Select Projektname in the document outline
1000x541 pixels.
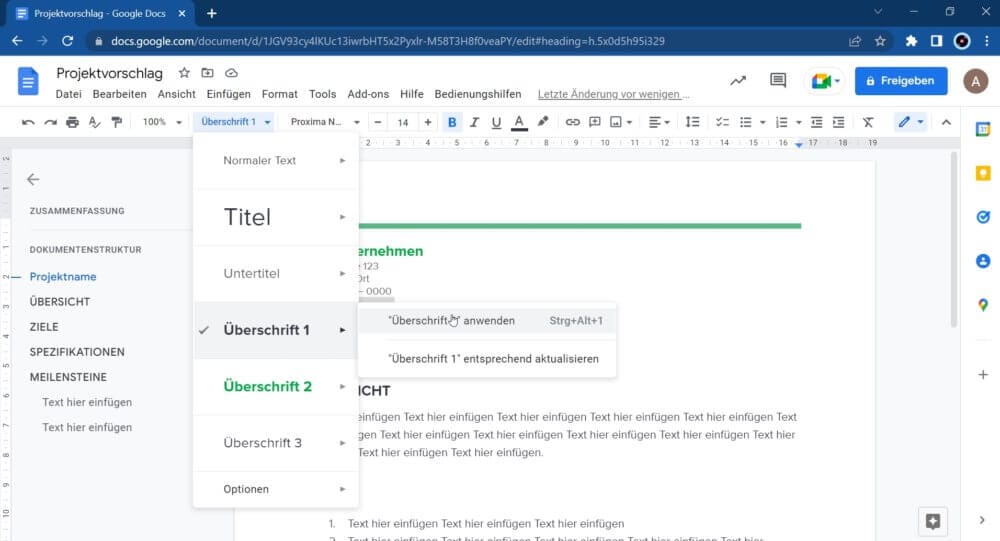[x=63, y=277]
